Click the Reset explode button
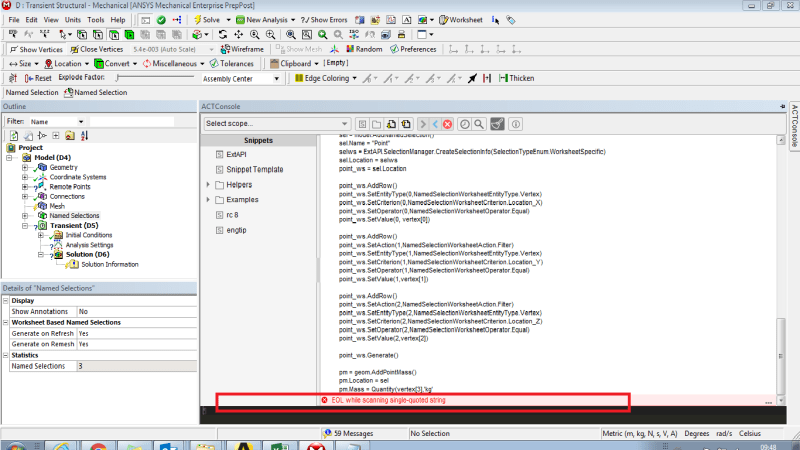Screen dimensions: 800x450 [x=38, y=78]
